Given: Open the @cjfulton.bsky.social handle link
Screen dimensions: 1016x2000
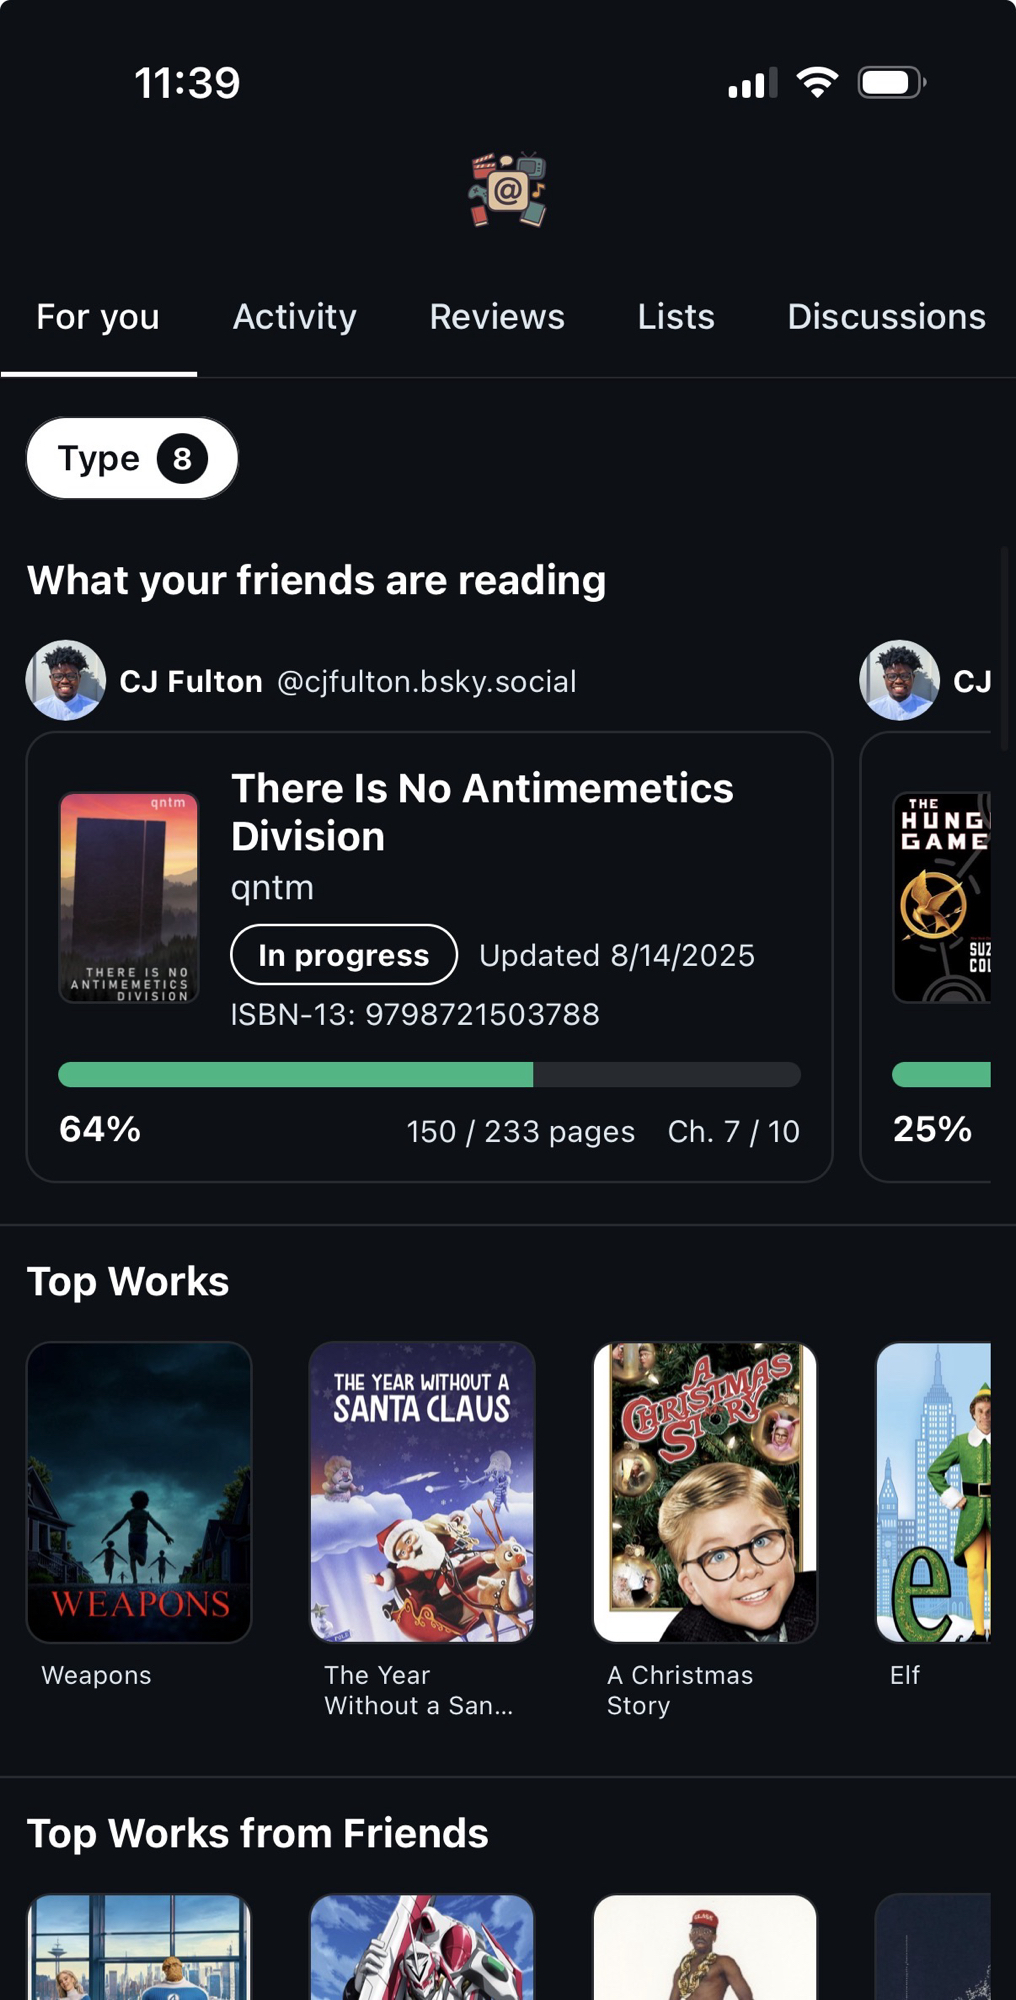Looking at the screenshot, I should (427, 682).
